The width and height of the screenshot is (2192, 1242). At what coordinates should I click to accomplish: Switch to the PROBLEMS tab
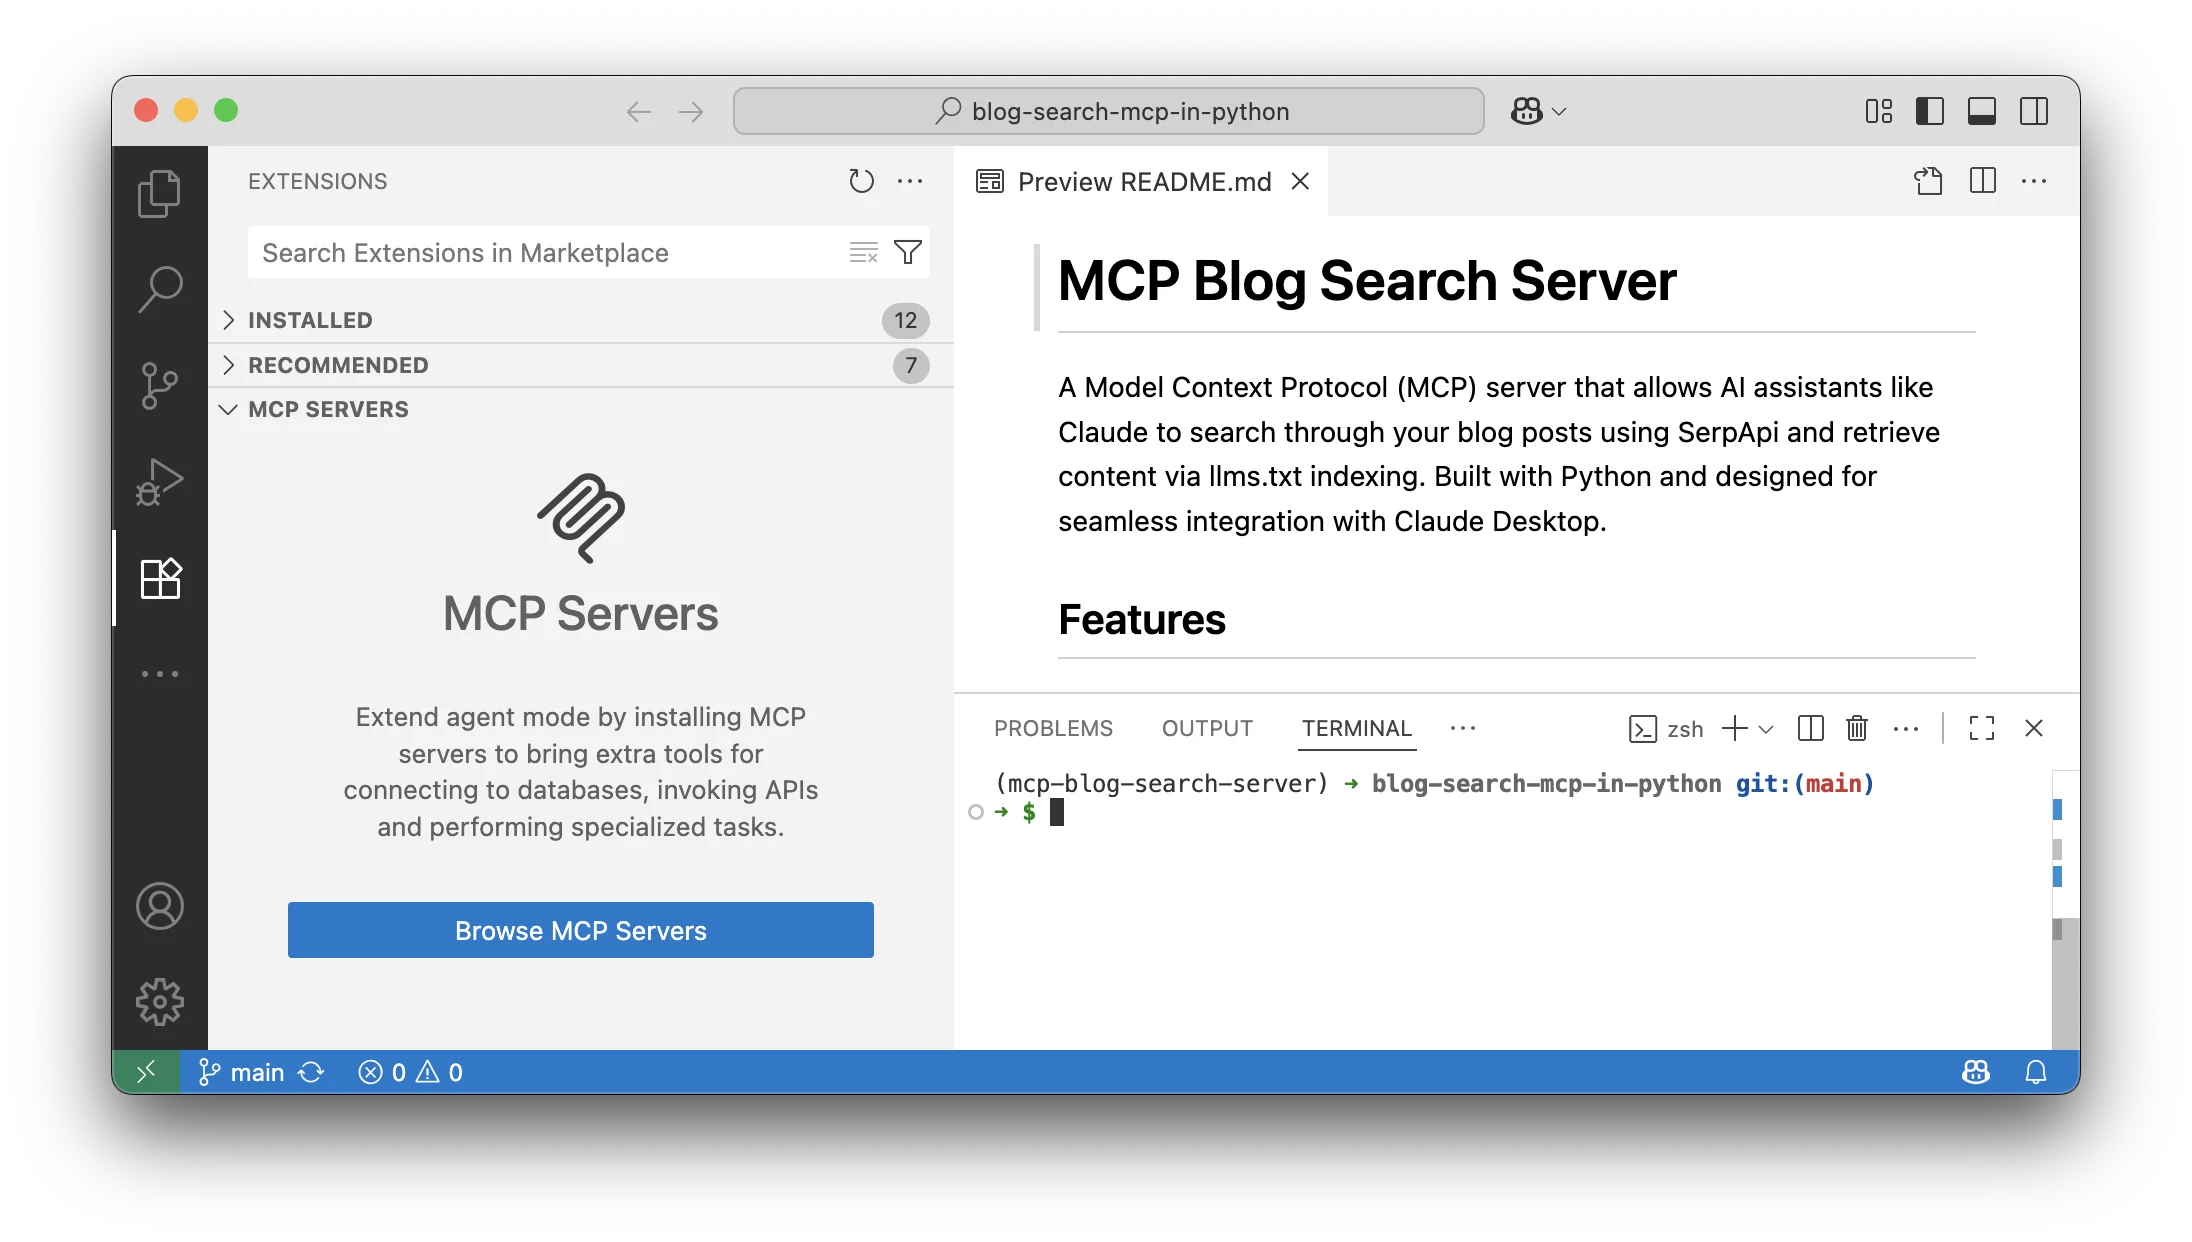[1053, 728]
